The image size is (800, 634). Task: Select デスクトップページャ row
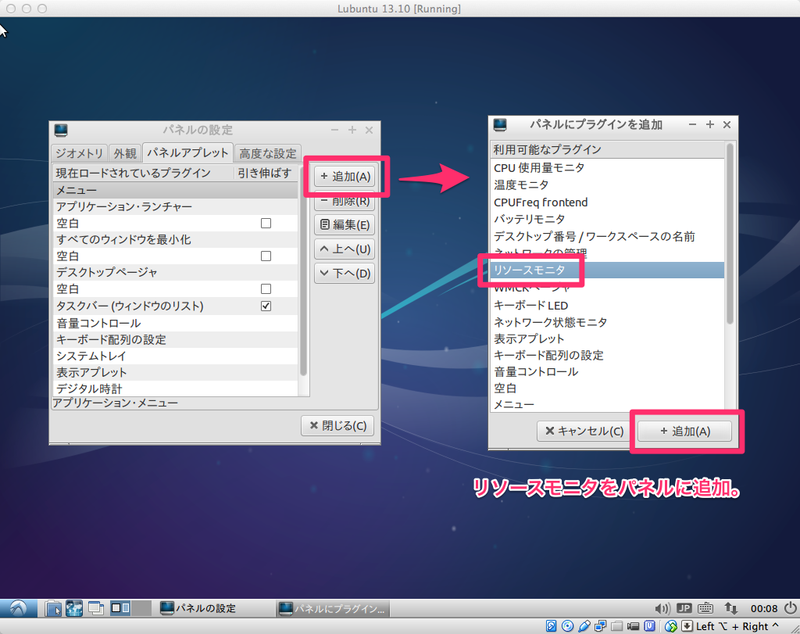coord(175,272)
